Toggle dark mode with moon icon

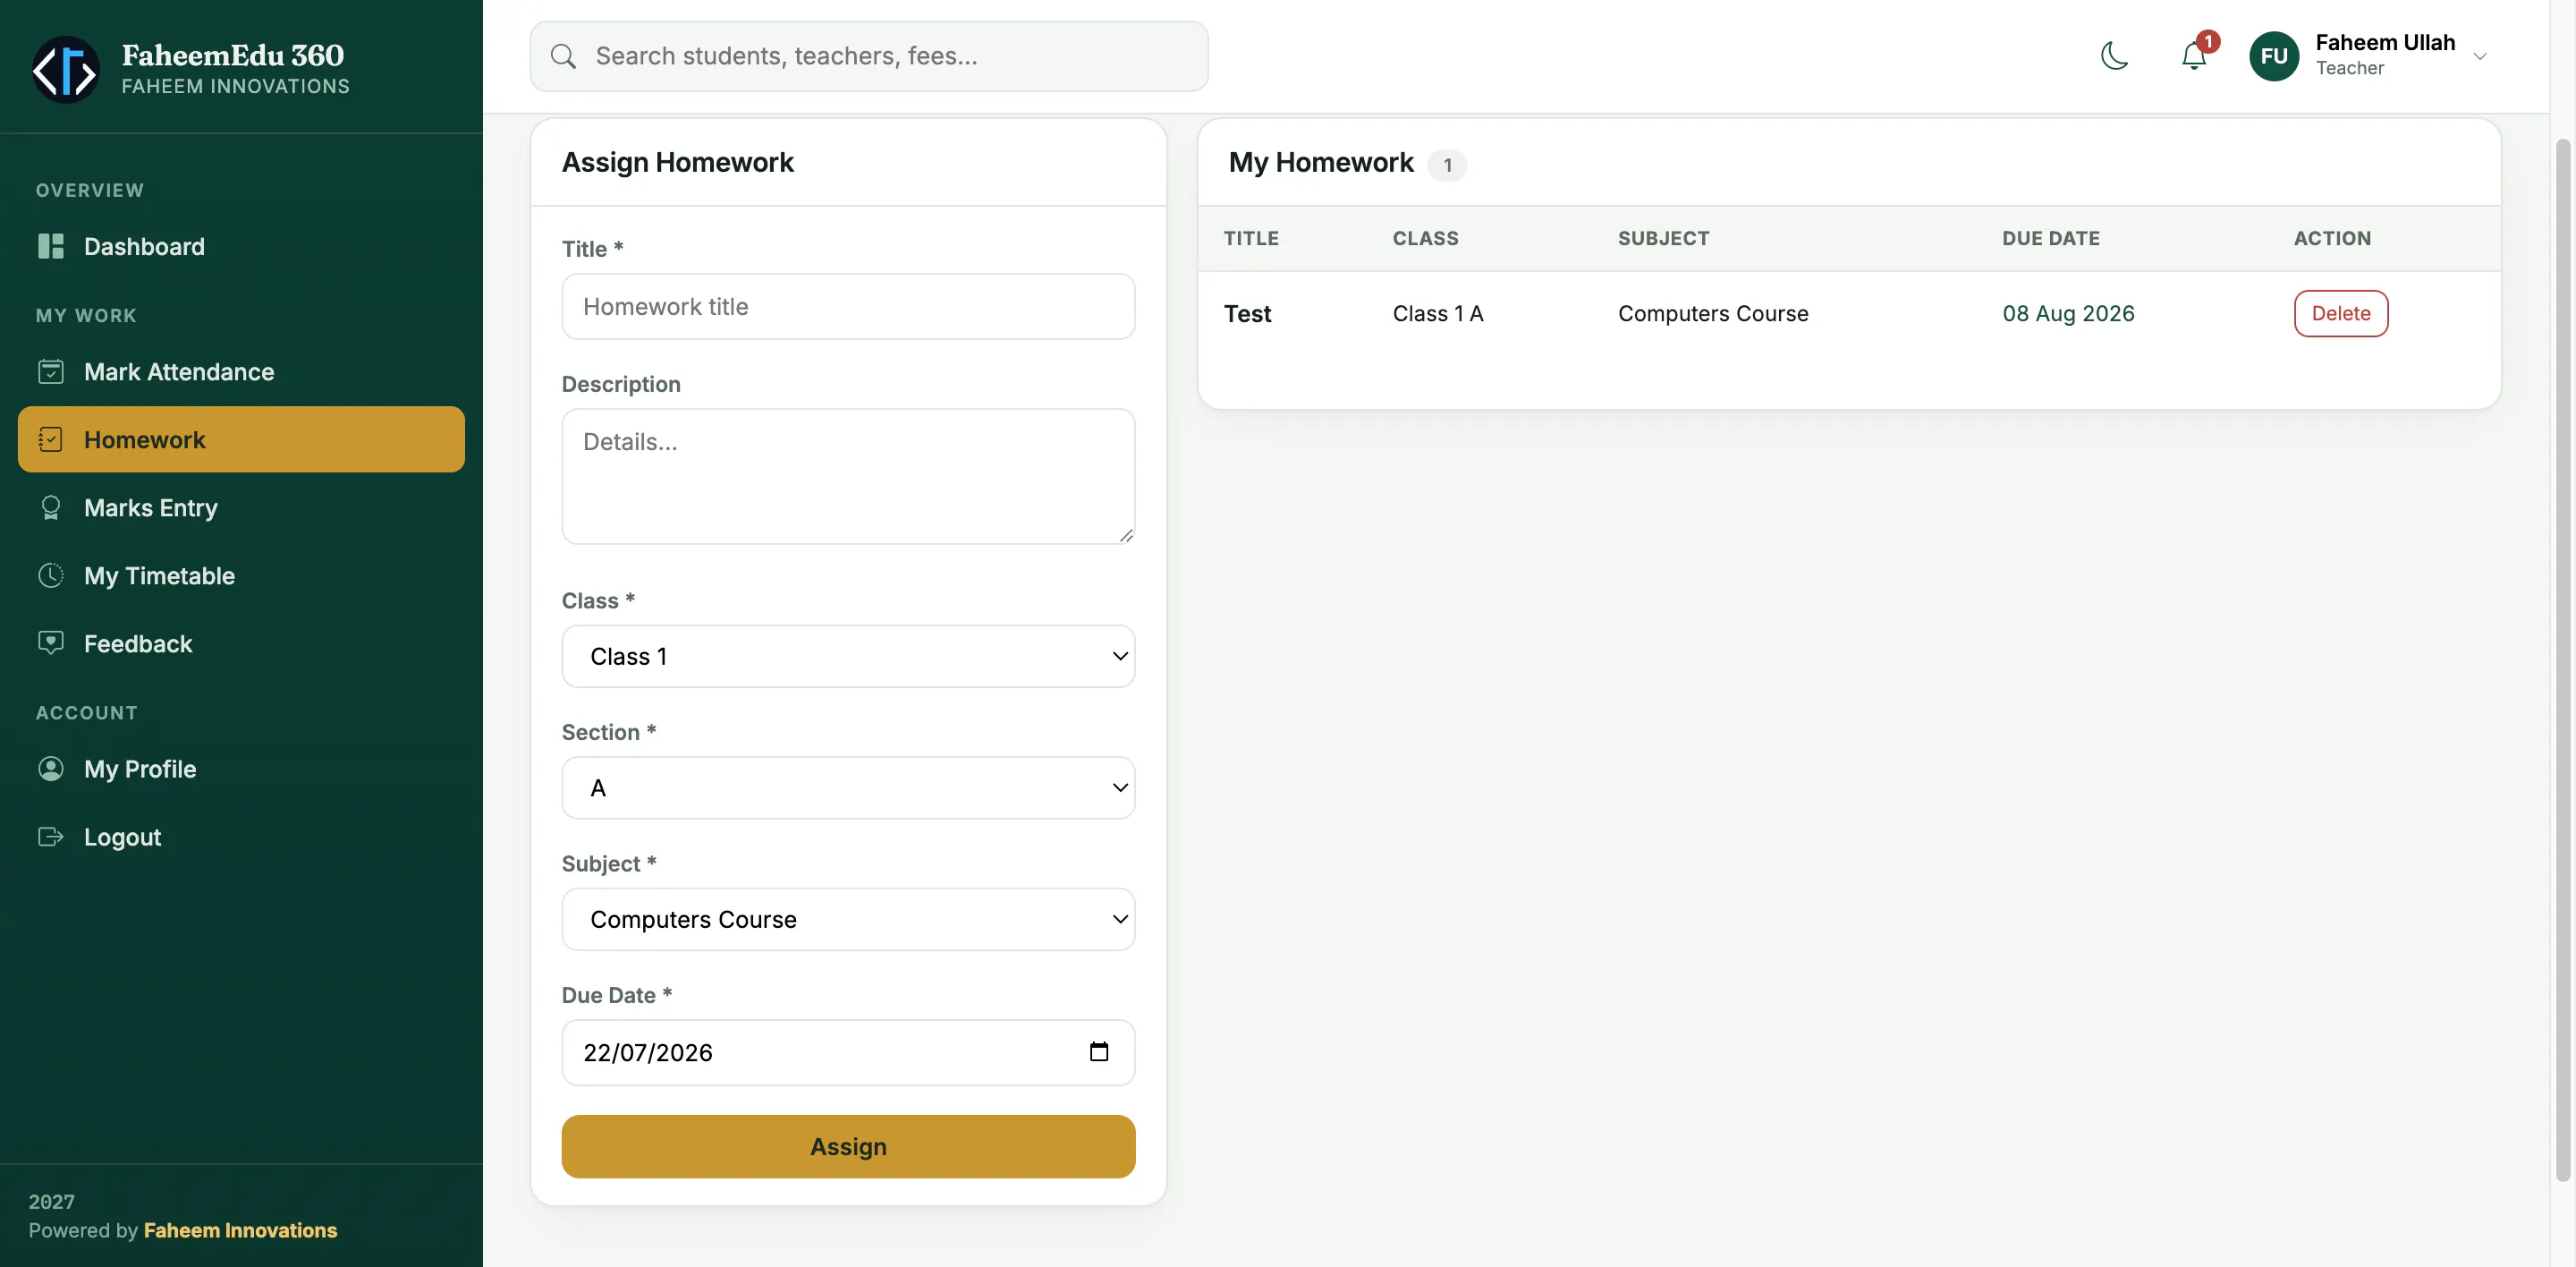coord(2115,56)
